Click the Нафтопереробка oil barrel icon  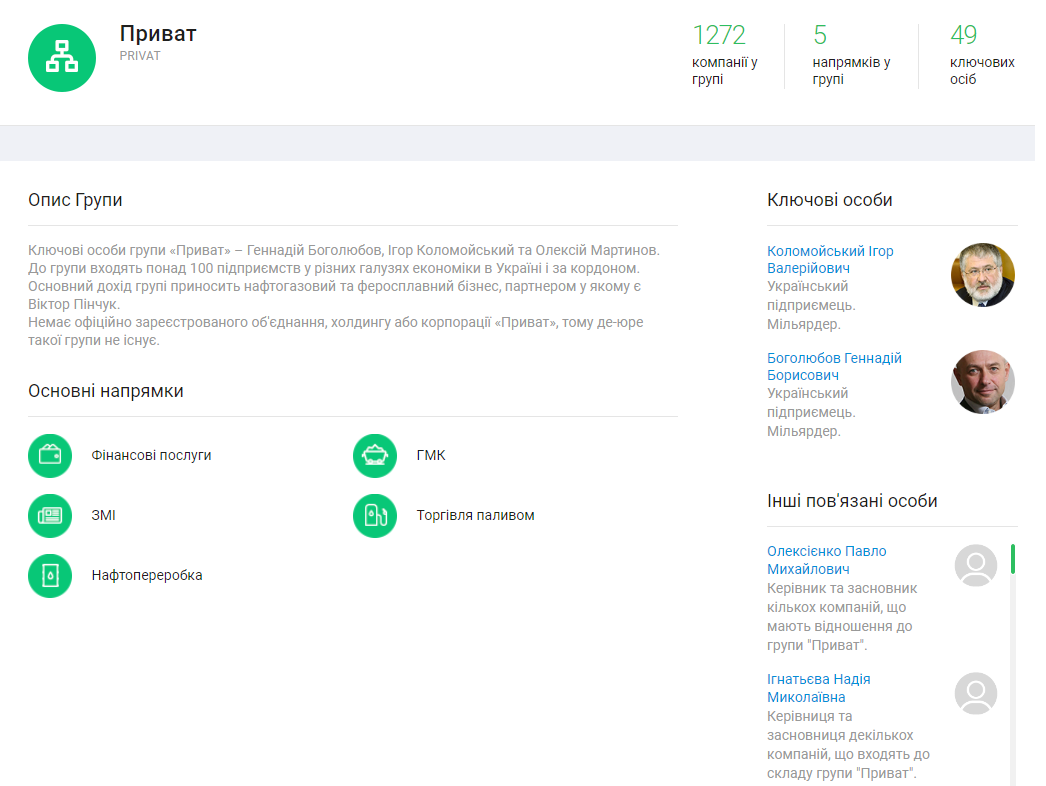click(50, 576)
